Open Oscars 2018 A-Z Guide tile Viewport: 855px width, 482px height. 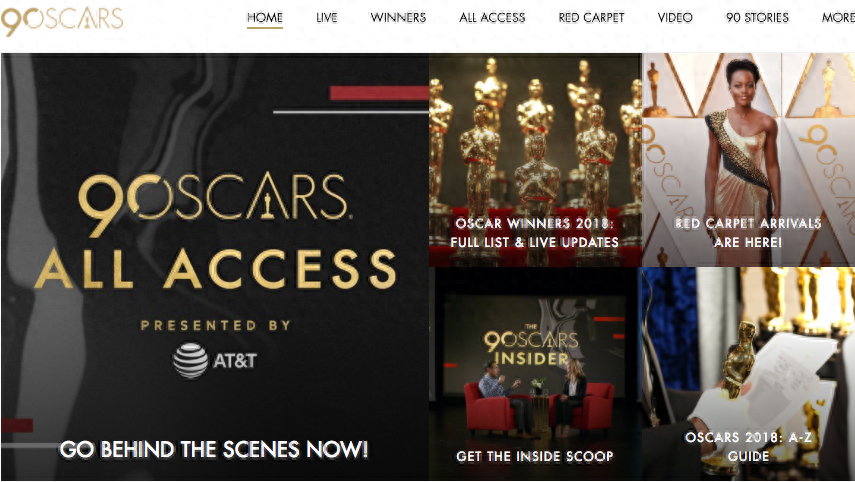(749, 374)
